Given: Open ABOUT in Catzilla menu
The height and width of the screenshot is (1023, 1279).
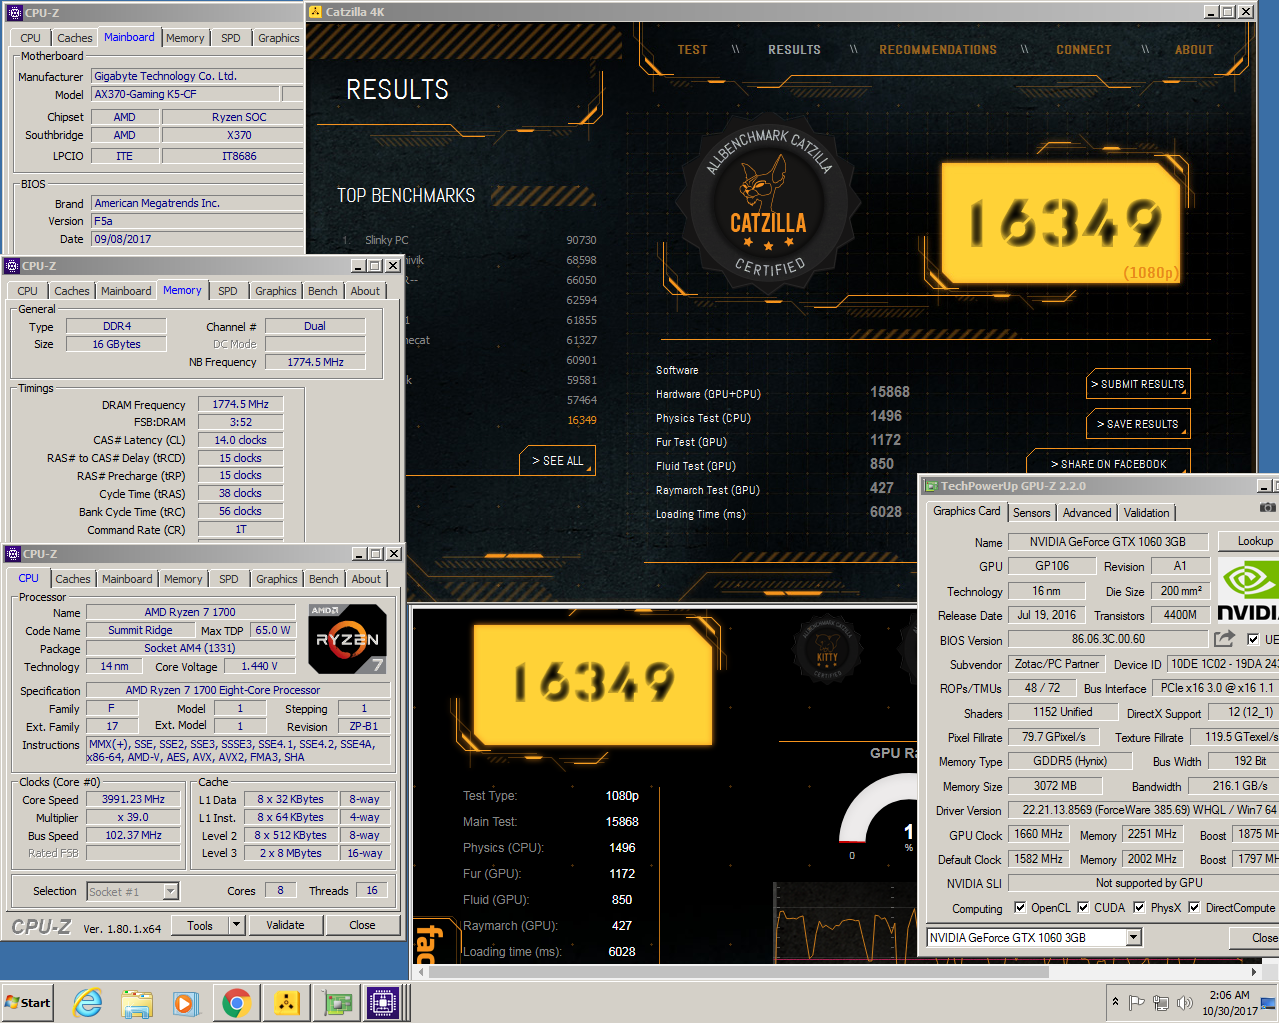Looking at the screenshot, I should (x=1194, y=50).
